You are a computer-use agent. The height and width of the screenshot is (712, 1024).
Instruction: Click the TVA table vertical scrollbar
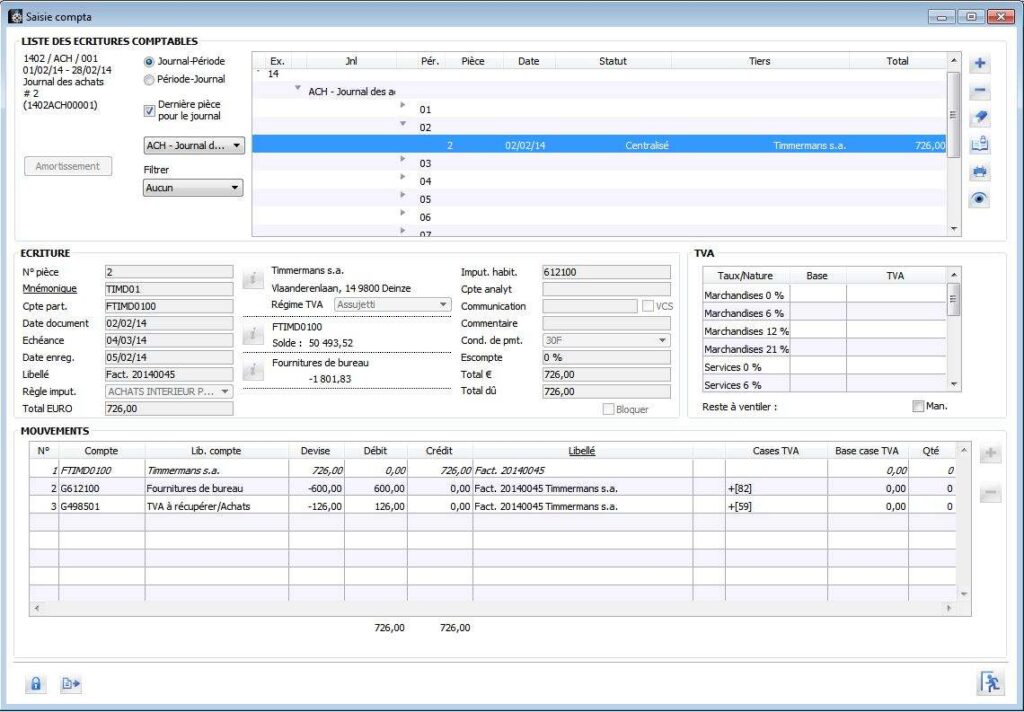pos(953,330)
